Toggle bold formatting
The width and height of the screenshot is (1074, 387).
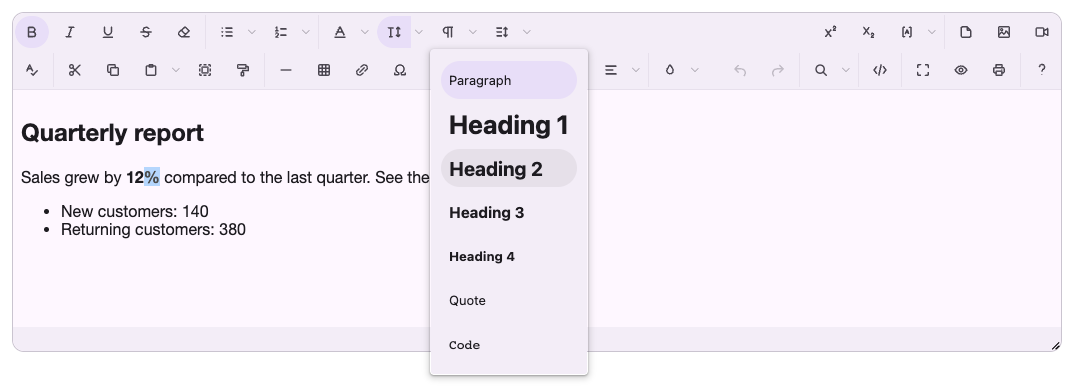click(x=32, y=32)
